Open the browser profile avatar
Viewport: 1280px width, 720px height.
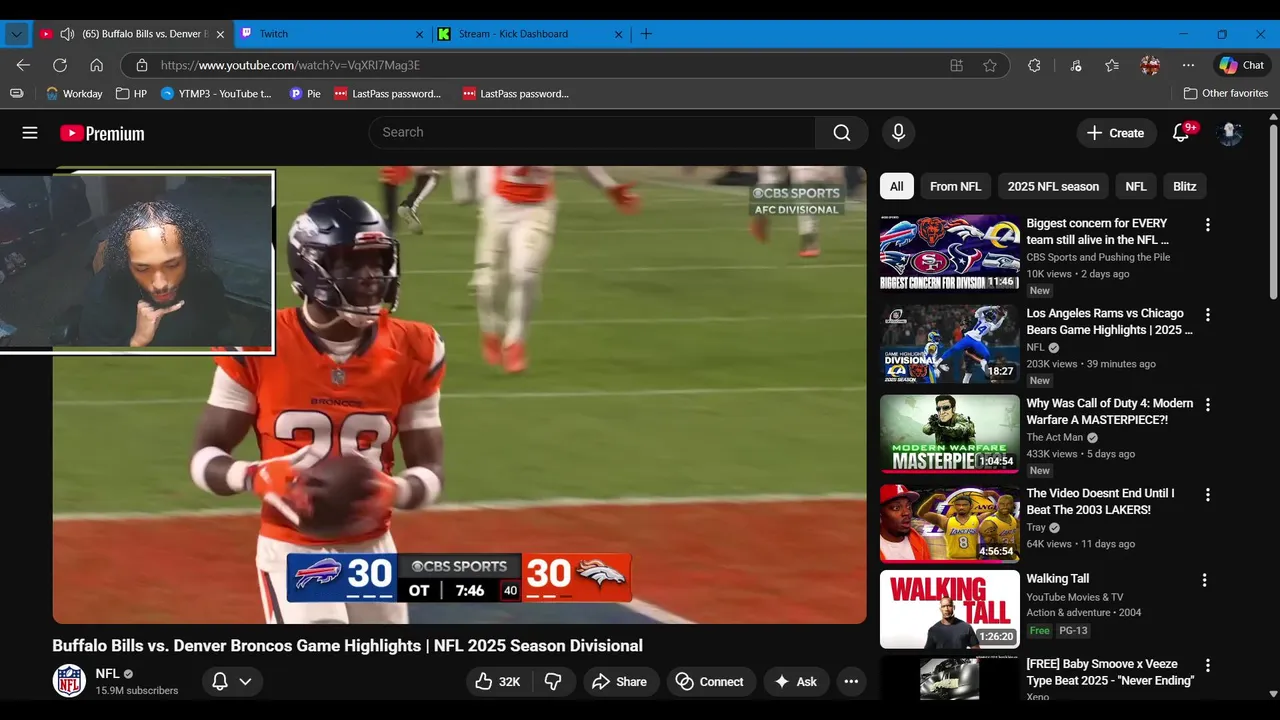[1150, 65]
